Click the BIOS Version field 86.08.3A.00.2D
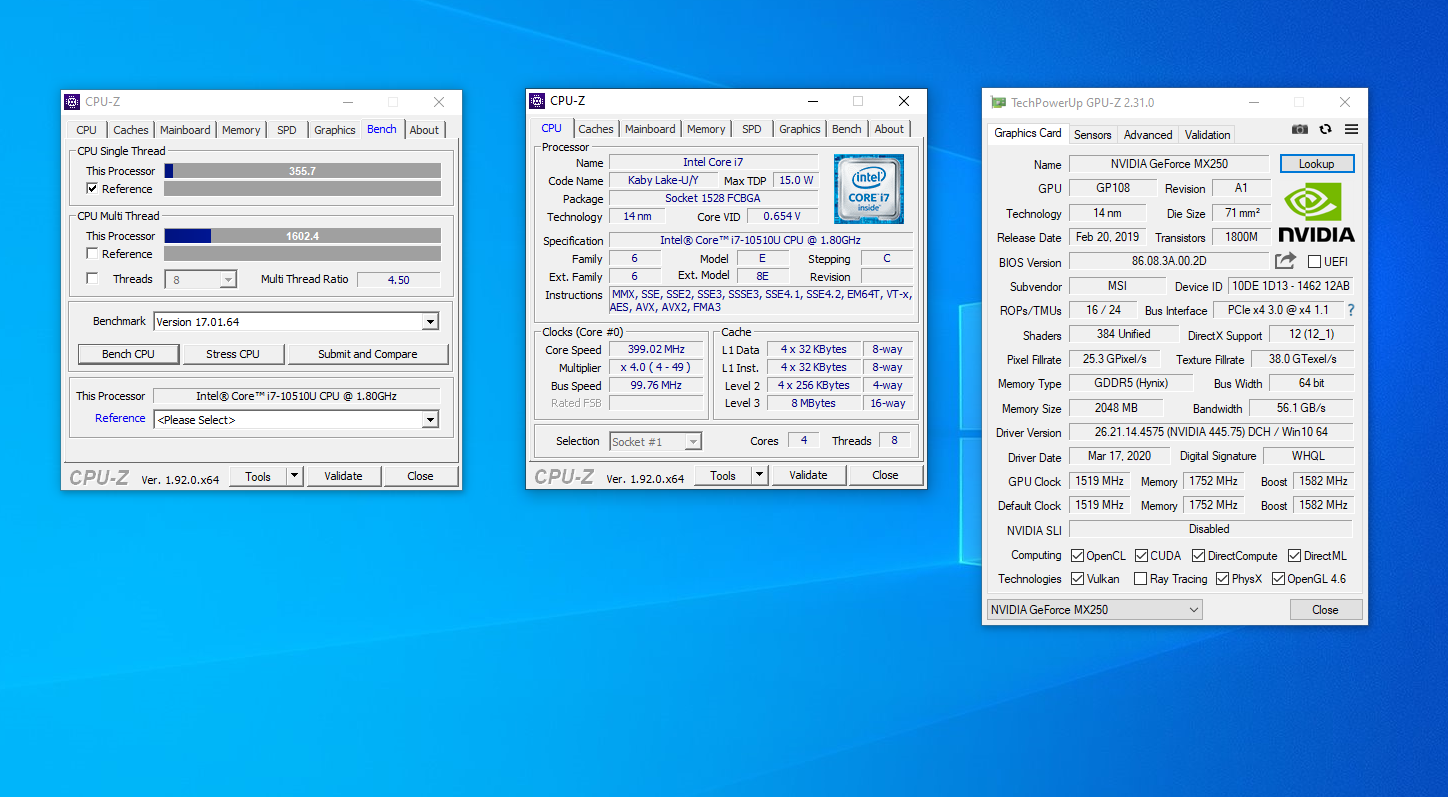 (x=1169, y=261)
